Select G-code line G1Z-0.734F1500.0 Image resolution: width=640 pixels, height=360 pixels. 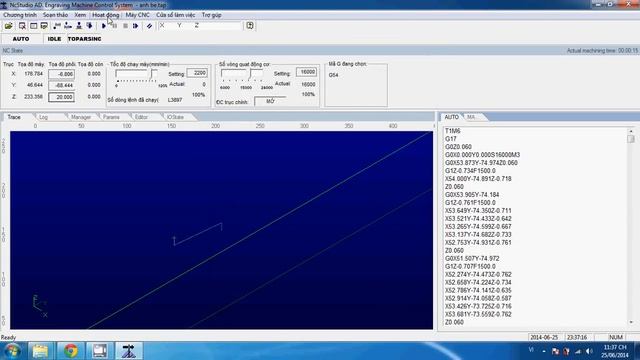click(x=470, y=171)
